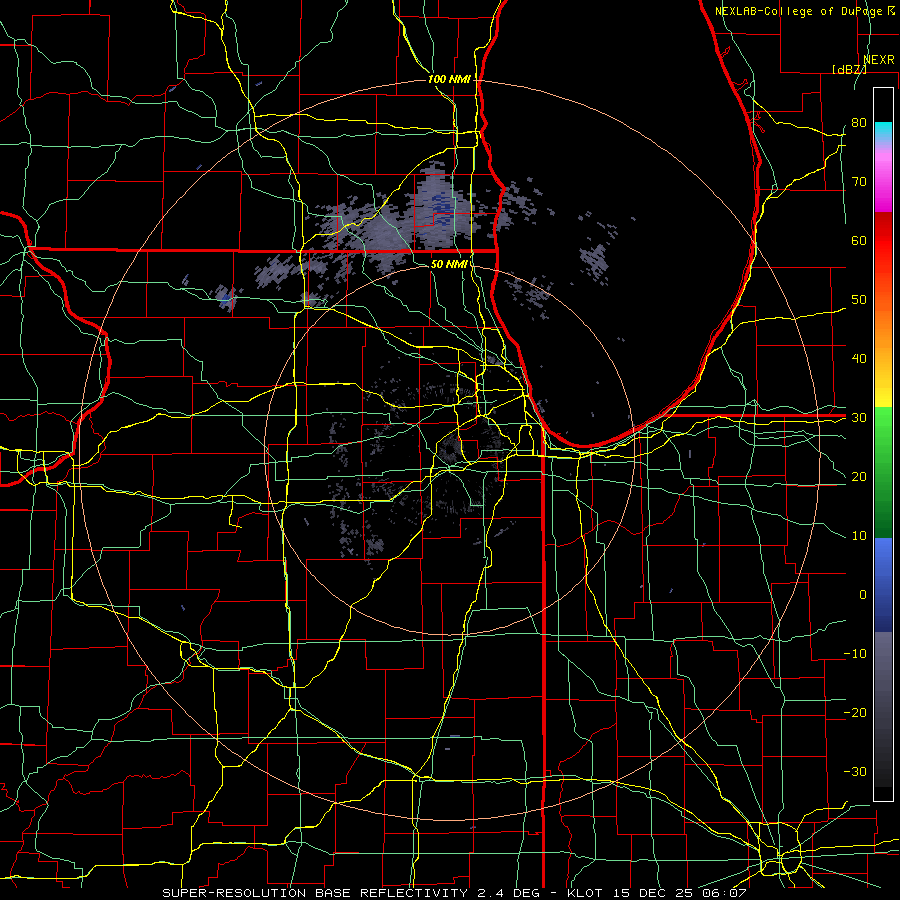Click the Super-Resolution Base Reflectivity caption text
Viewport: 900px width, 900px height.
click(x=315, y=893)
